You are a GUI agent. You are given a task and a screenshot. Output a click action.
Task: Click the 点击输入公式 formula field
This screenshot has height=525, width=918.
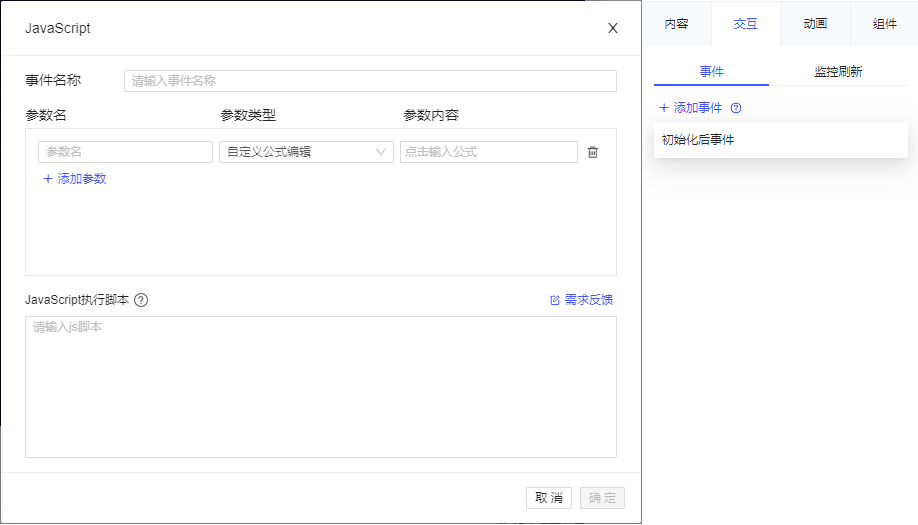(488, 152)
